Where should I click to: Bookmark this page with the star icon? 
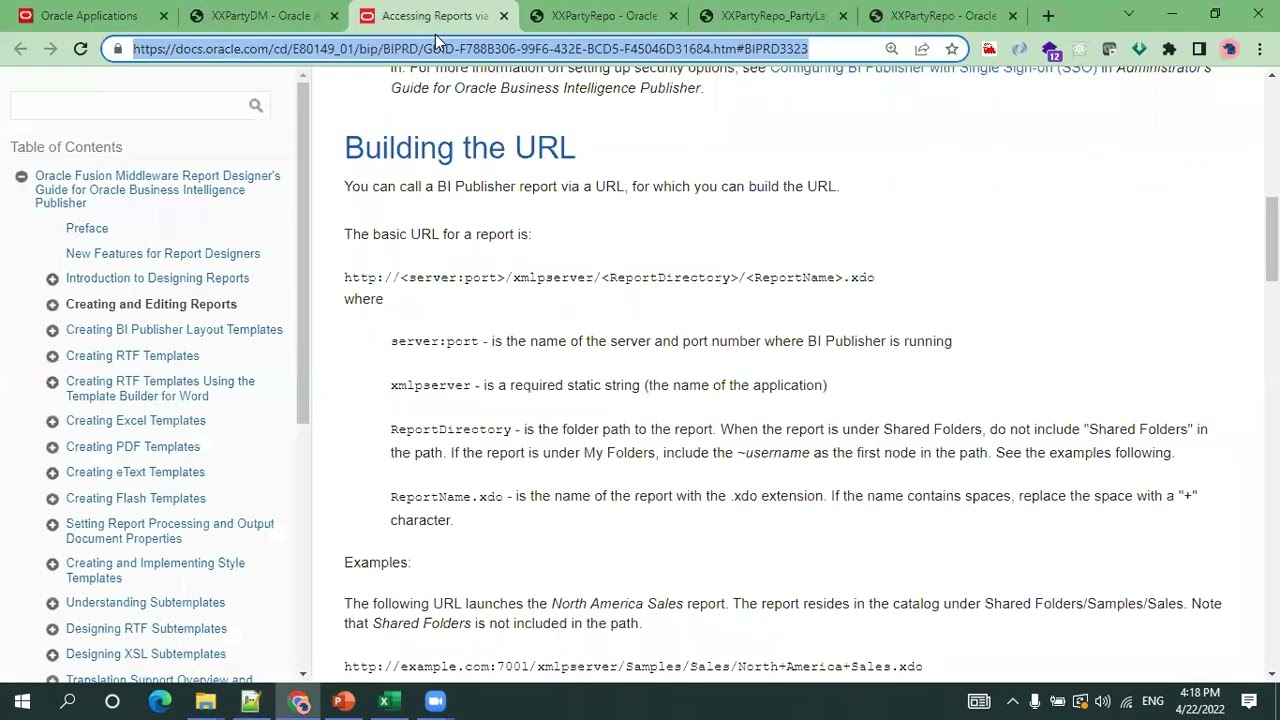click(x=952, y=49)
